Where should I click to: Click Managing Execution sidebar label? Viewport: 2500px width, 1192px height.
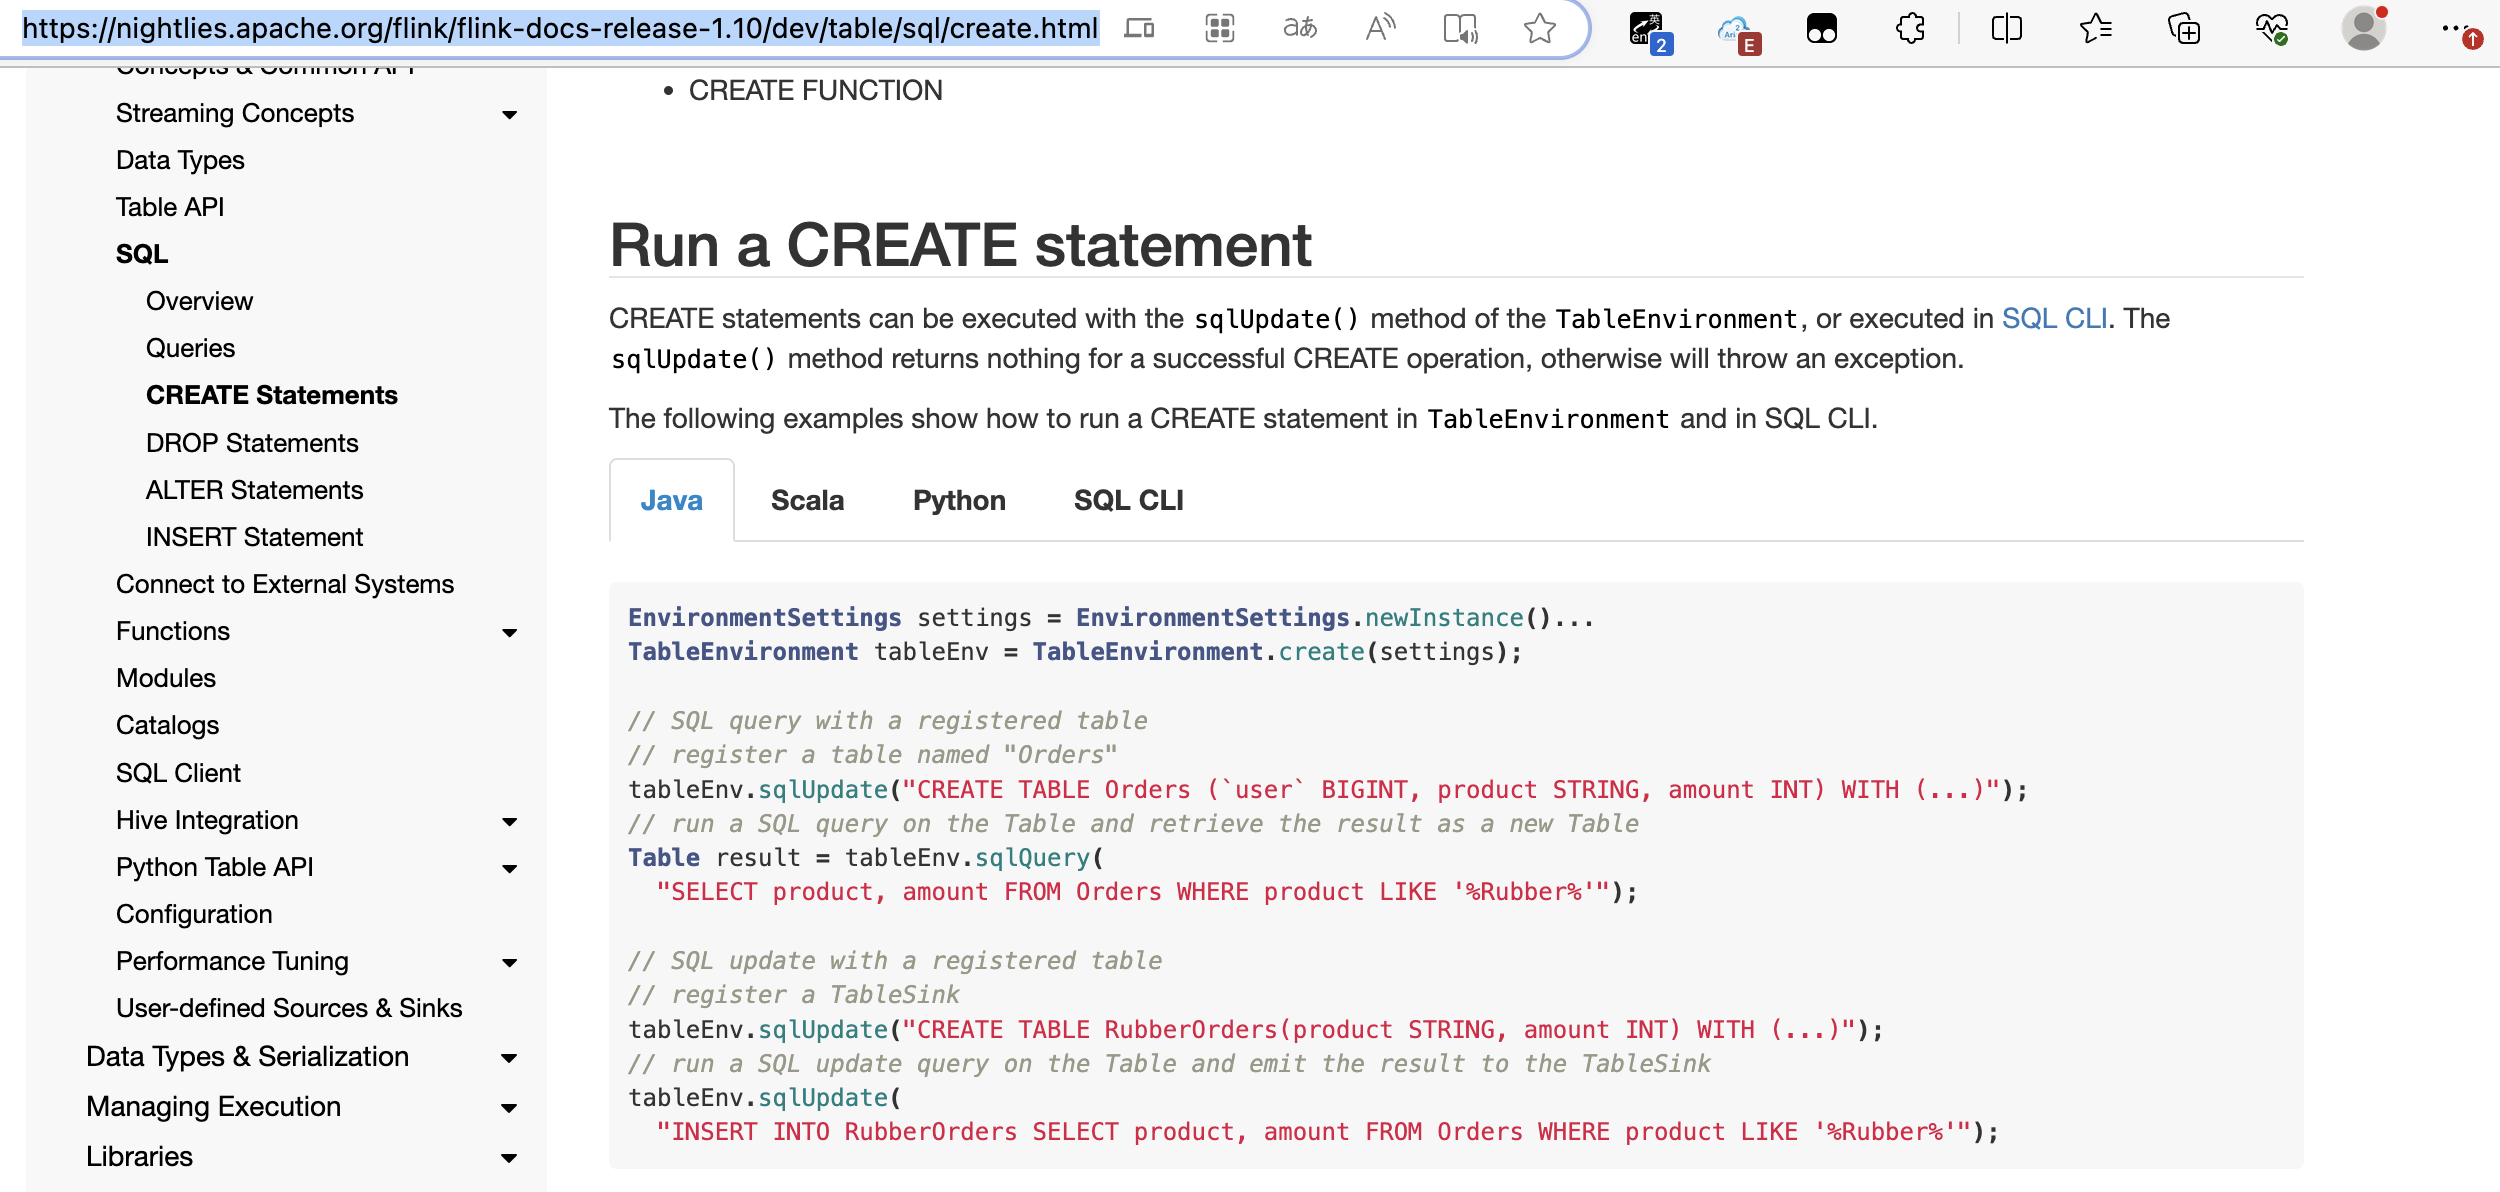[214, 1106]
